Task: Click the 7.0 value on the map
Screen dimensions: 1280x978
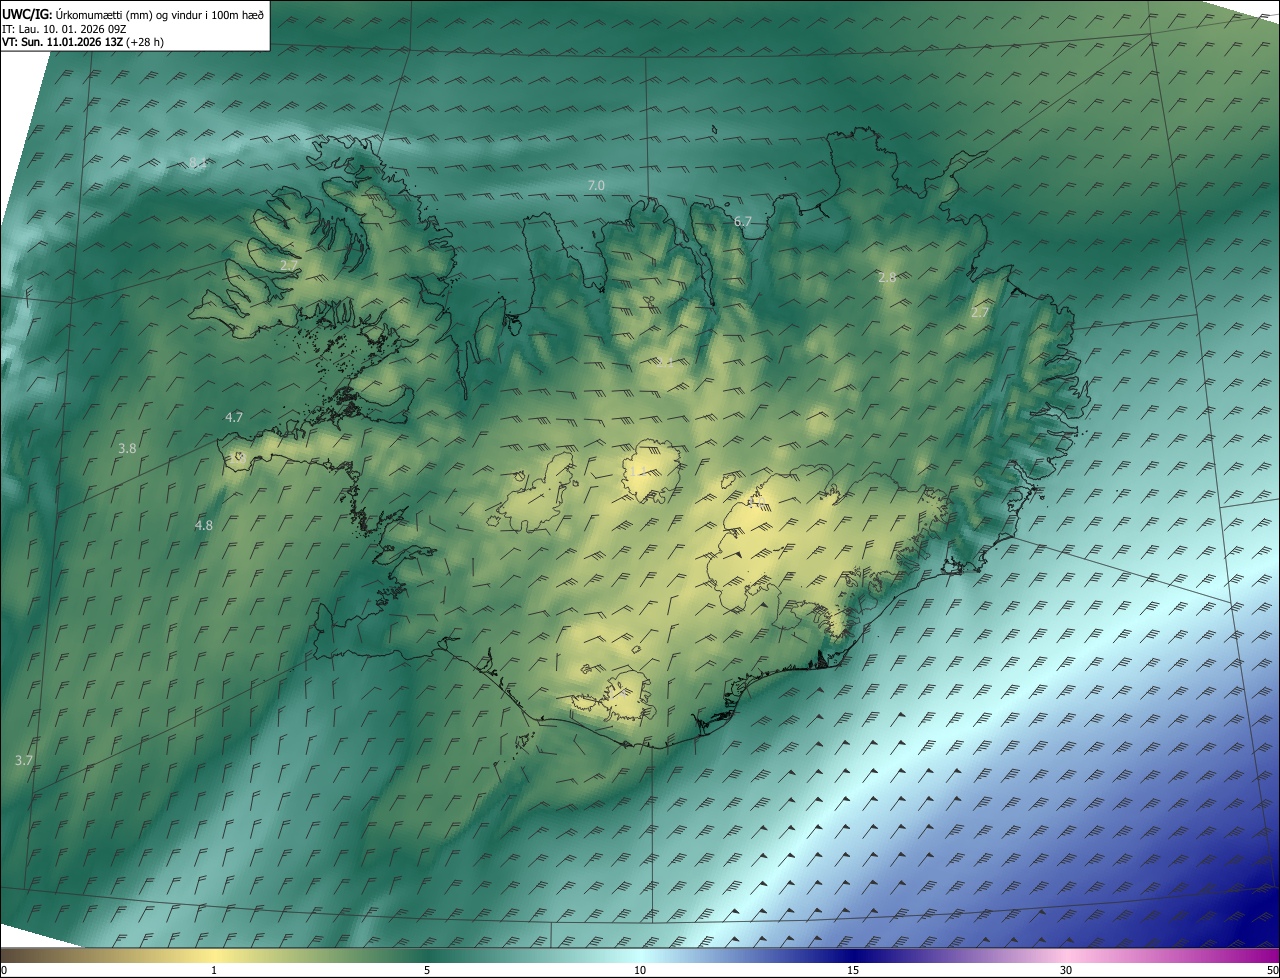Action: (x=596, y=186)
